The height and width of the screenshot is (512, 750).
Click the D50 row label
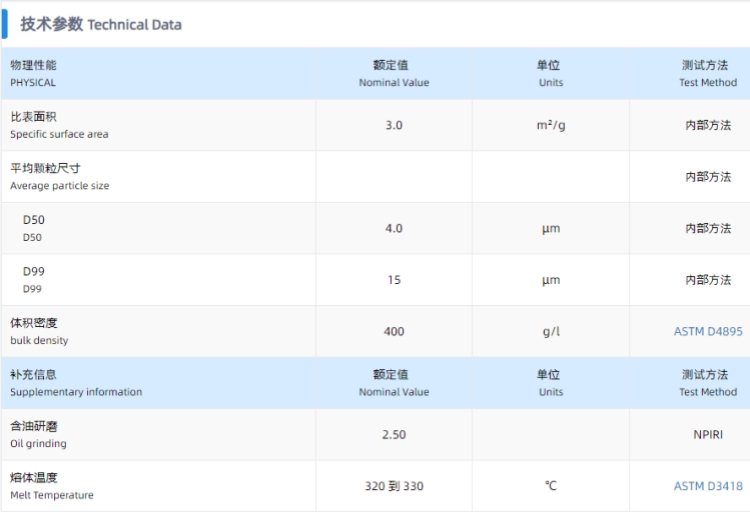(33, 228)
